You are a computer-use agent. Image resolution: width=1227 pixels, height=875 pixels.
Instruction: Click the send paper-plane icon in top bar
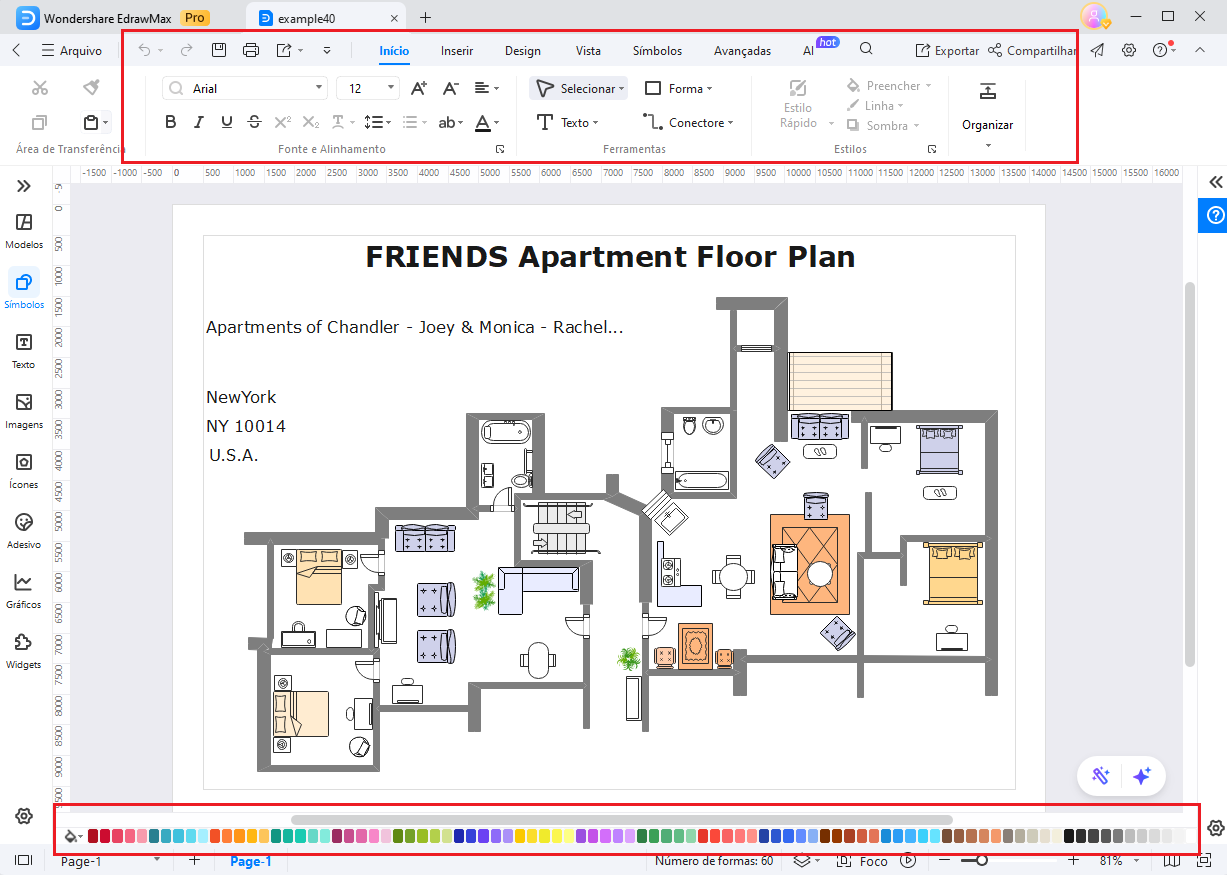[1098, 50]
